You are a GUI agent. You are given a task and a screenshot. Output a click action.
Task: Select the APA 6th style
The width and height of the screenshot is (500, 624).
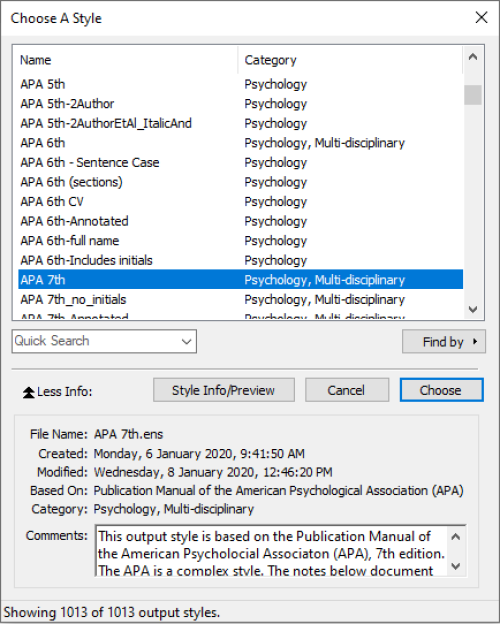coord(240,143)
